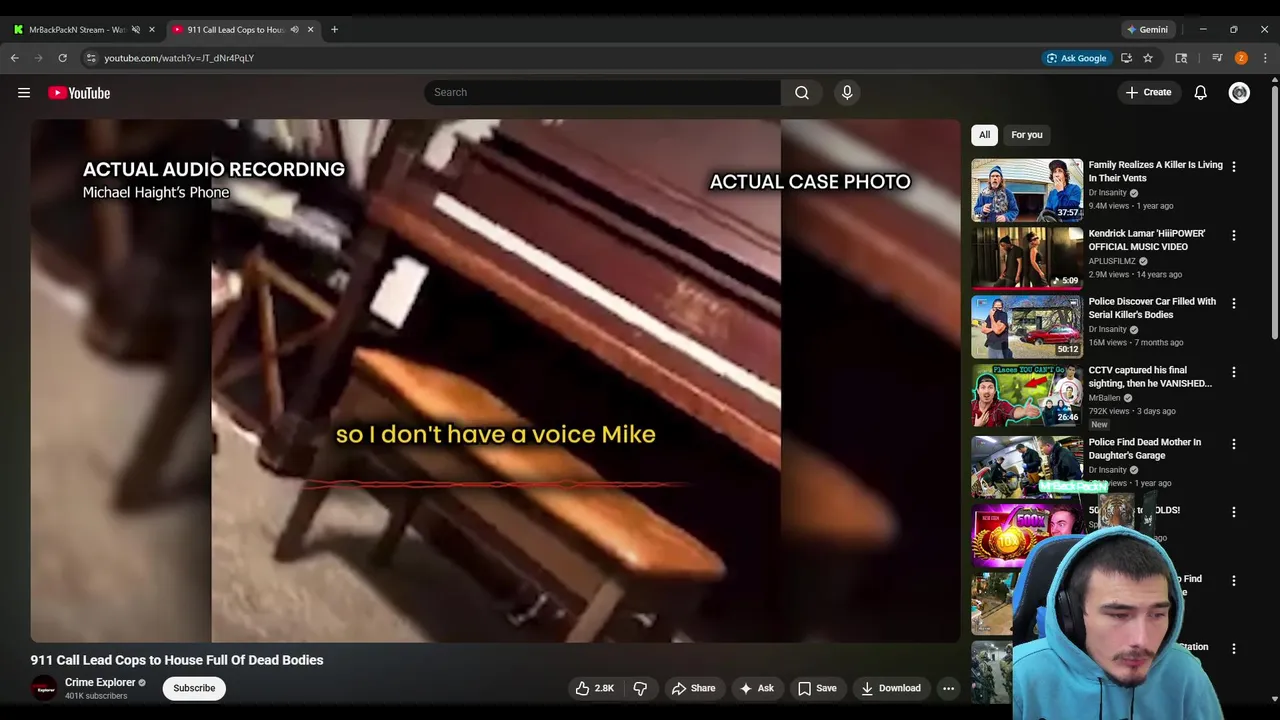Share this video
Viewport: 1280px width, 720px height.
pos(693,688)
